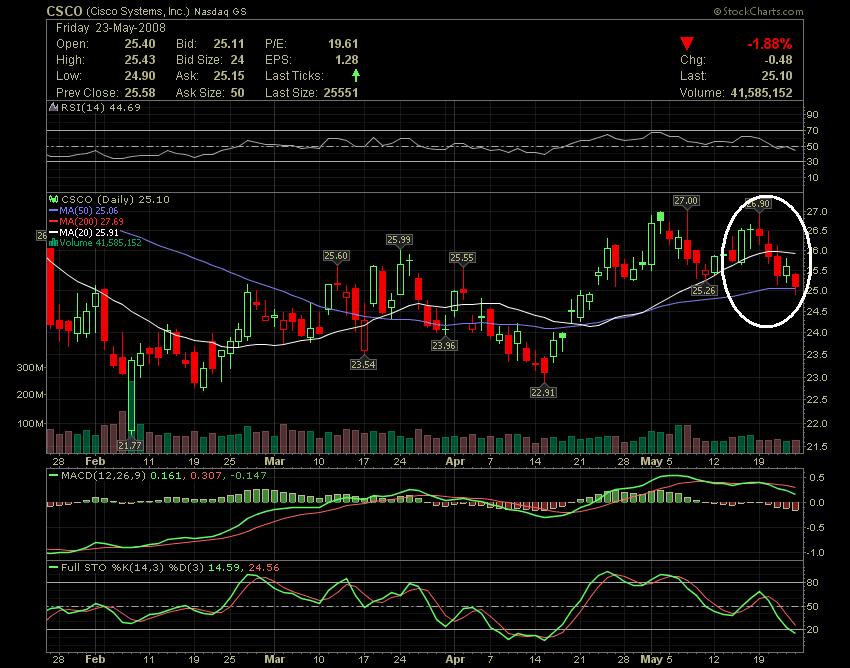The height and width of the screenshot is (668, 850).
Task: Click the green Last Ticks up arrow
Action: (356, 75)
